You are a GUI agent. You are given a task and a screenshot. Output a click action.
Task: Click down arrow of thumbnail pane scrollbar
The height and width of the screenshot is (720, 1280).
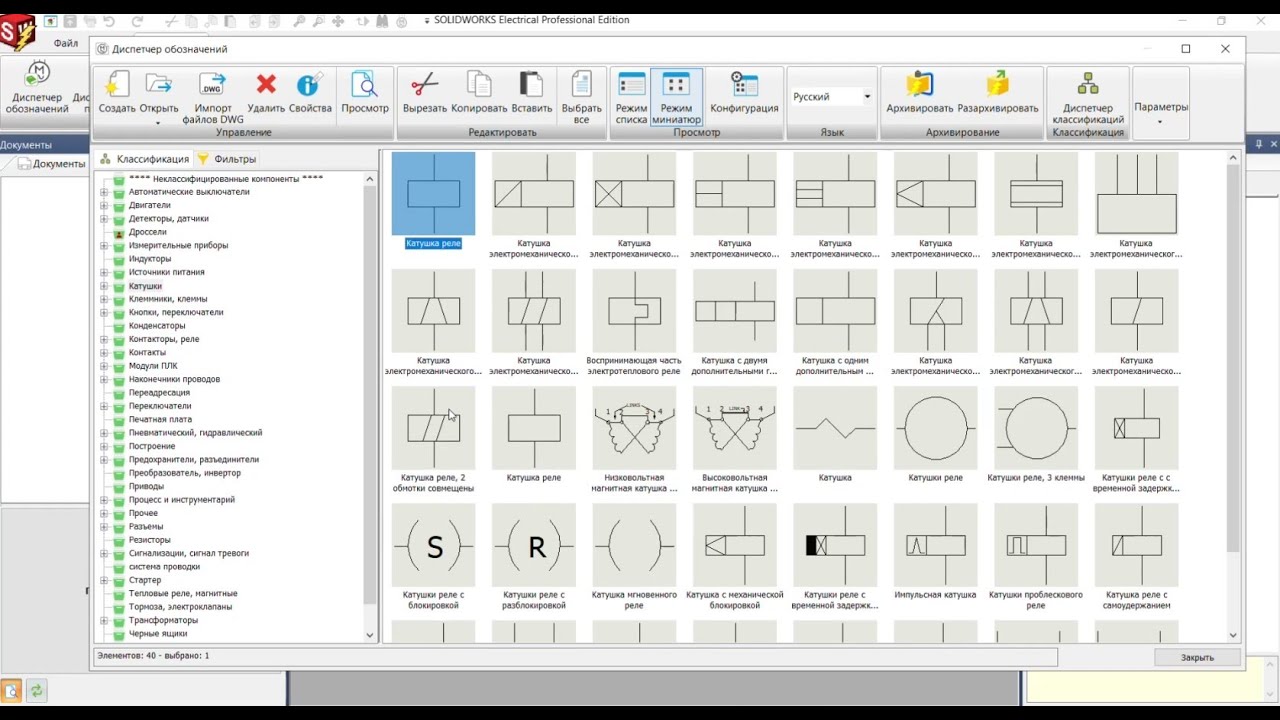click(1233, 635)
